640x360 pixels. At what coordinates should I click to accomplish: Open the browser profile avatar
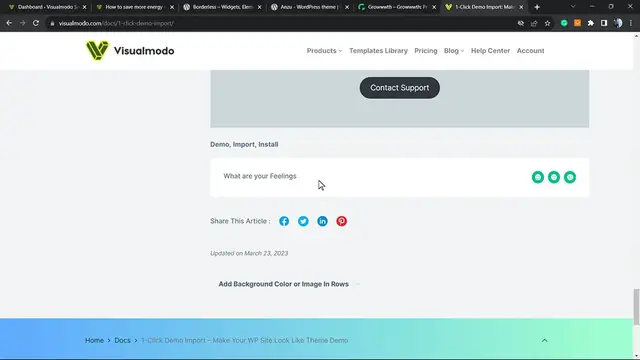coord(618,23)
